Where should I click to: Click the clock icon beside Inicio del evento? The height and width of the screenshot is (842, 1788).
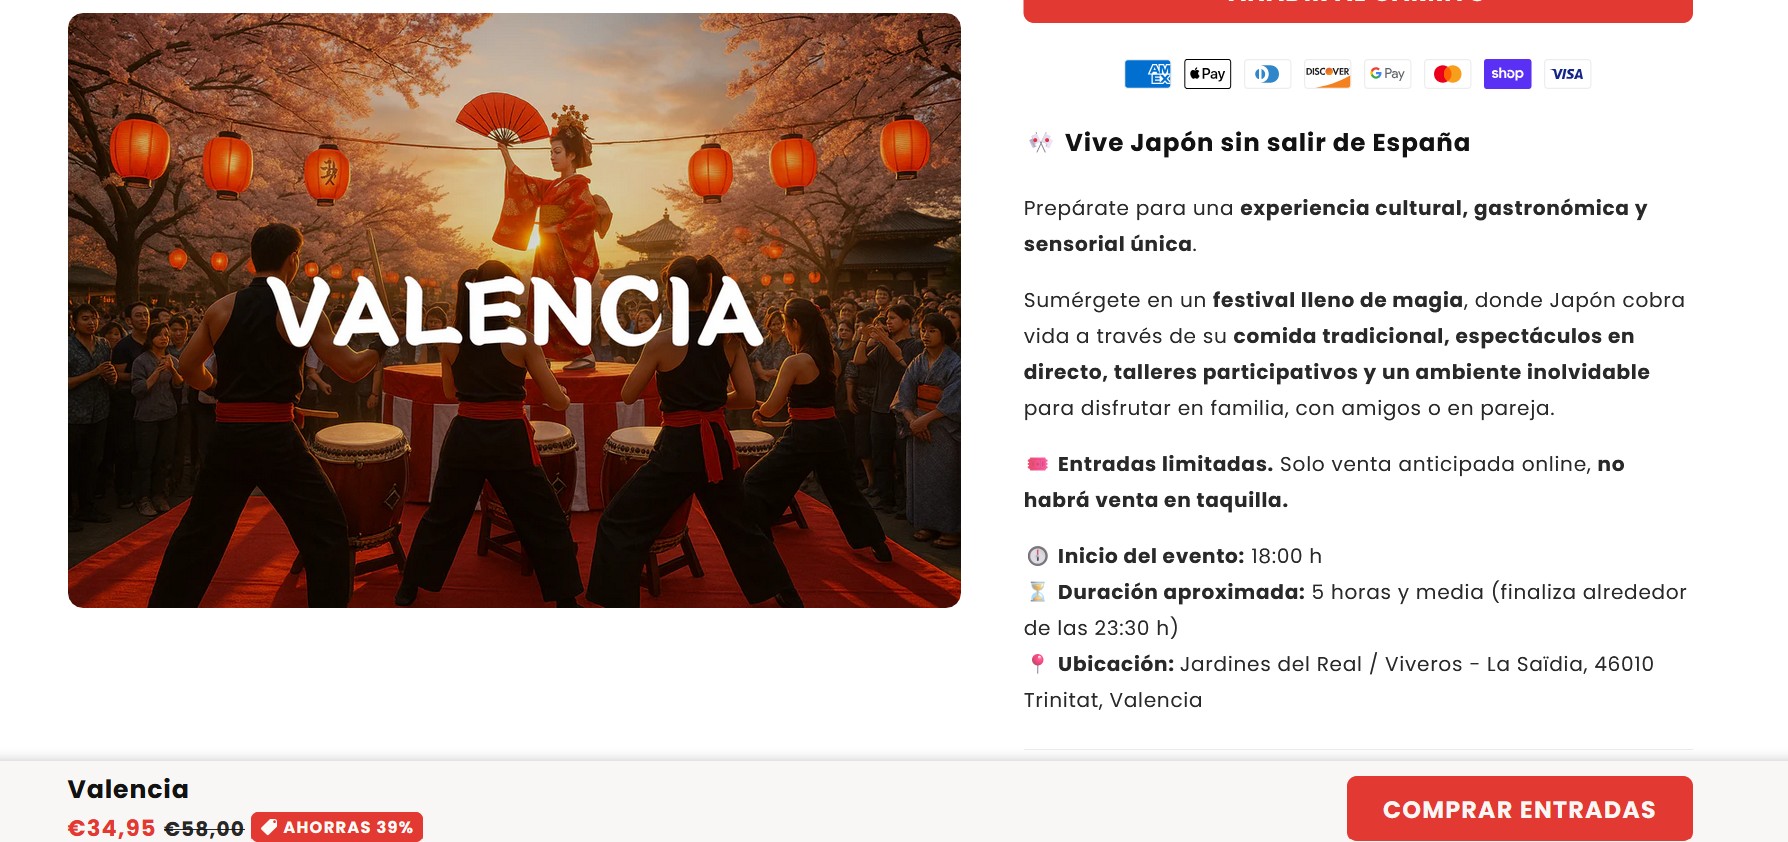click(1037, 556)
